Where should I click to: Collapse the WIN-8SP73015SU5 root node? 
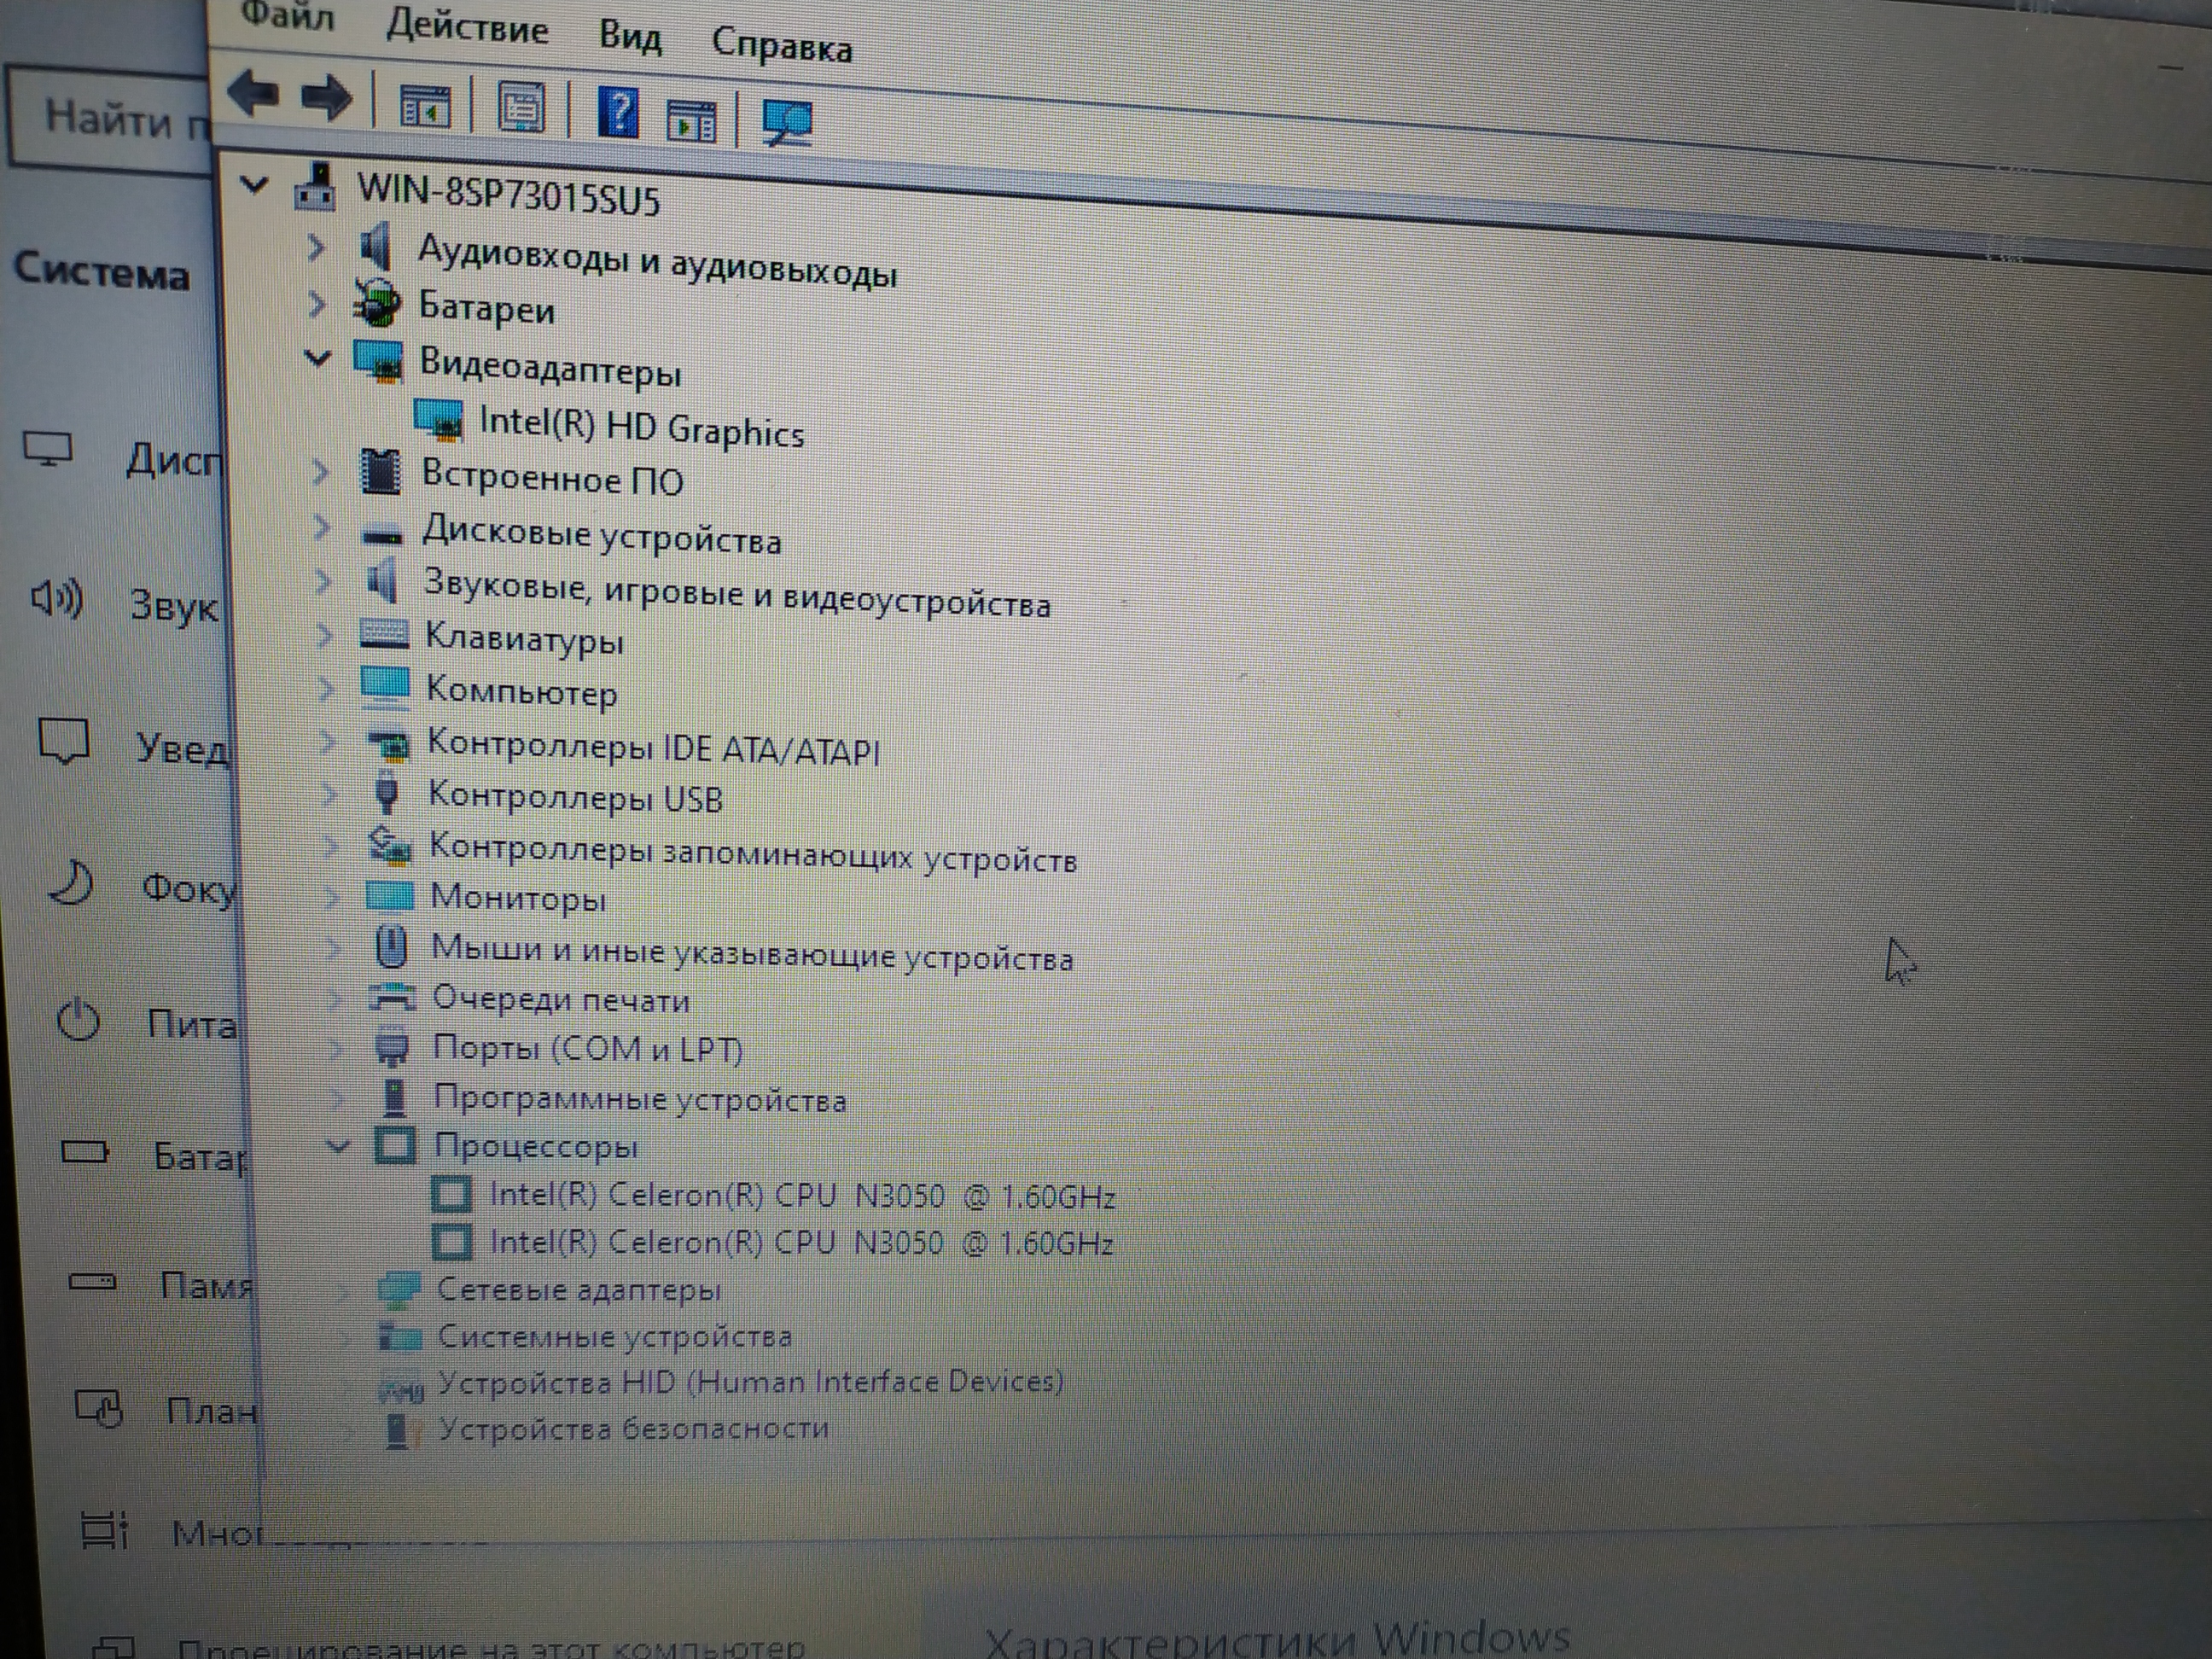254,184
